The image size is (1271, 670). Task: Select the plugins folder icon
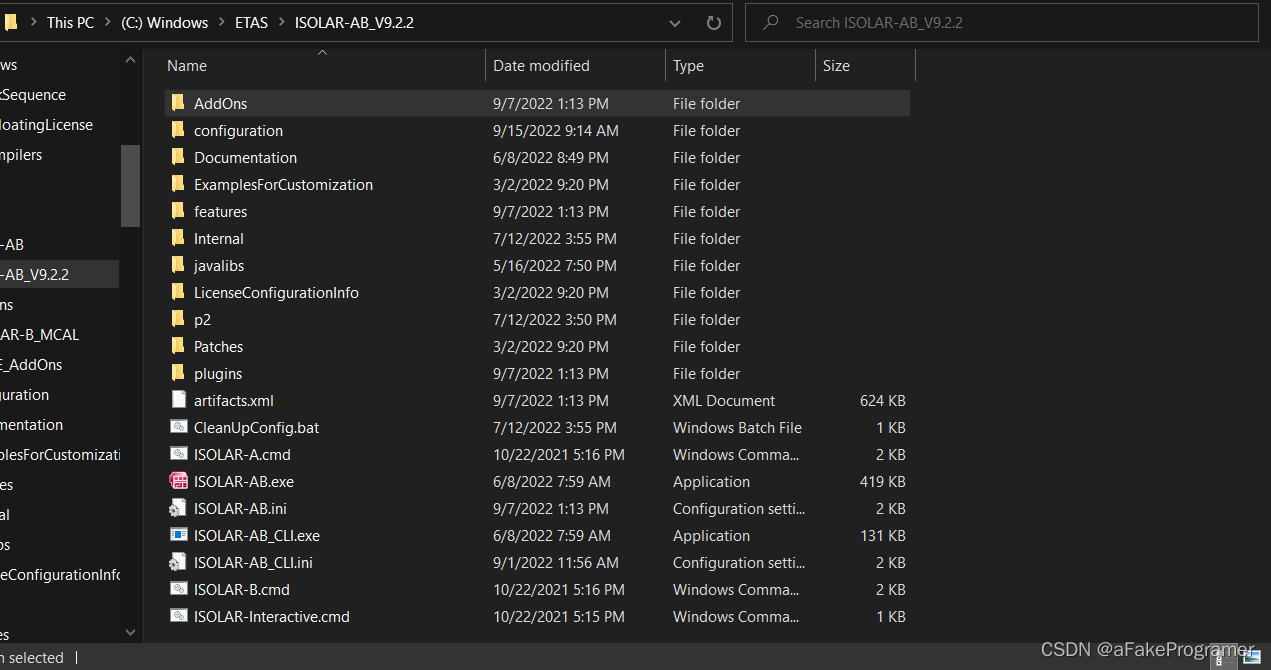pos(178,373)
